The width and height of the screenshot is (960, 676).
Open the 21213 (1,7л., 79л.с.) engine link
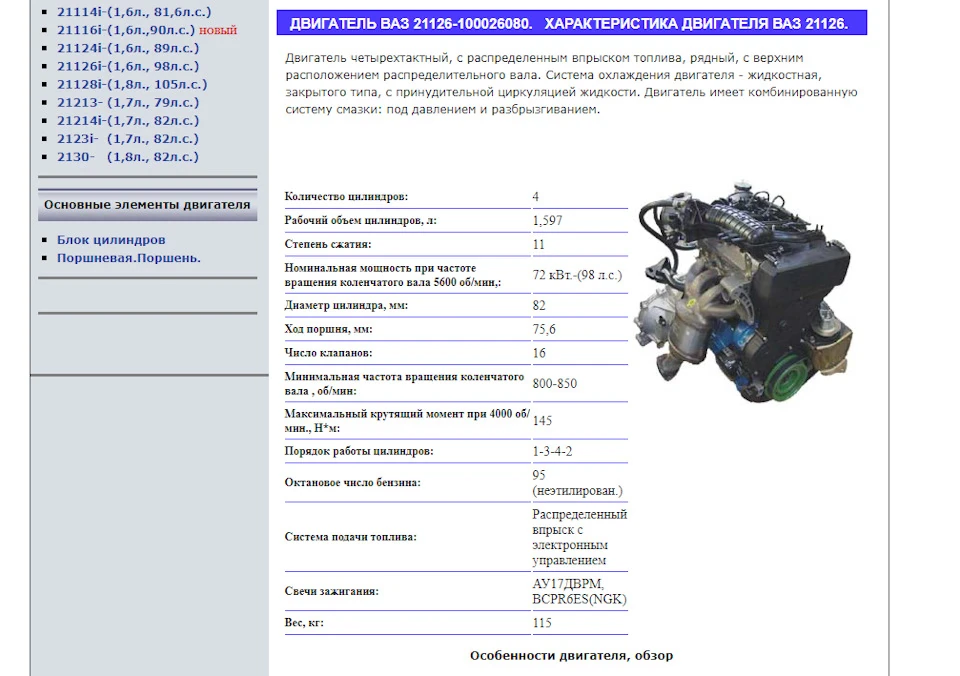tap(128, 102)
